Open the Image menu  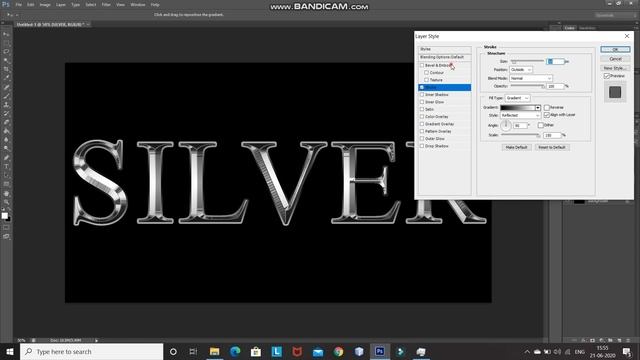click(x=45, y=5)
